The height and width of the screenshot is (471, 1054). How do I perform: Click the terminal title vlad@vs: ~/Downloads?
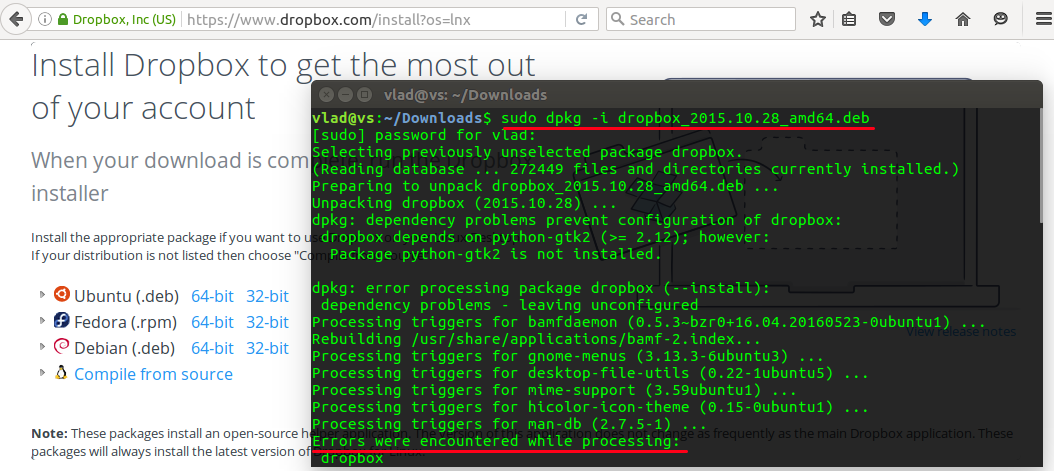(465, 95)
